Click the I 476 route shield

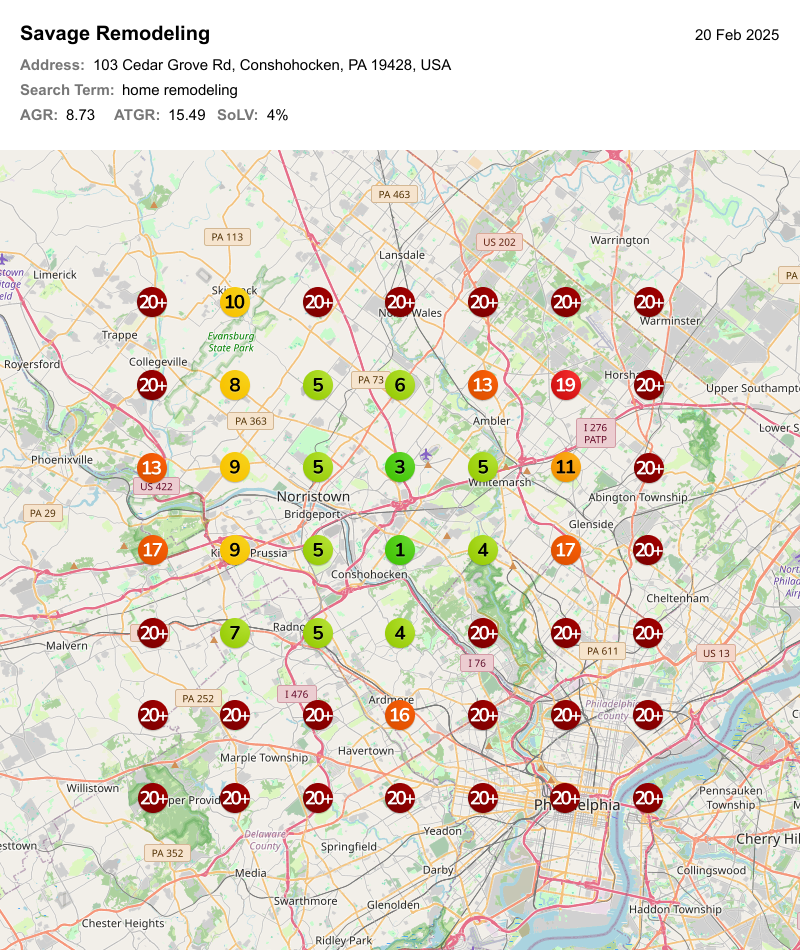click(x=296, y=694)
